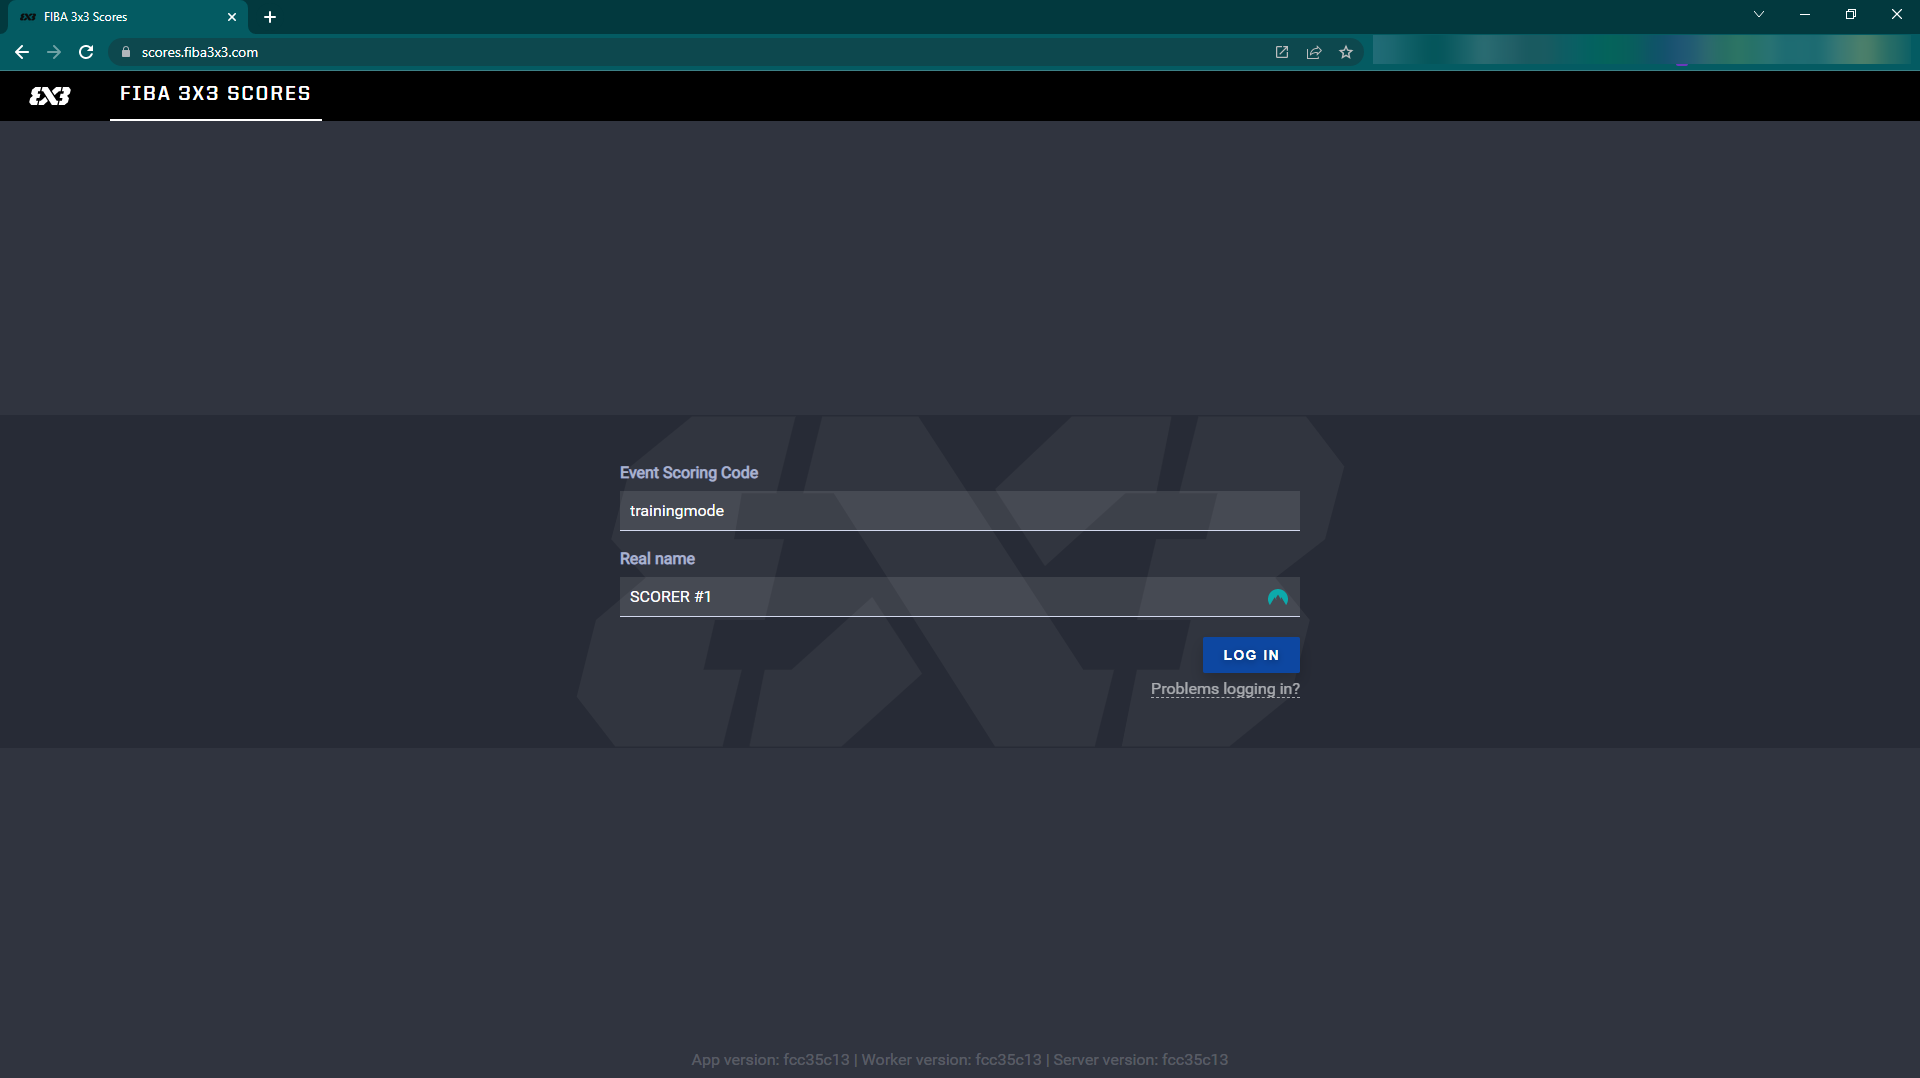Click the LOG IN button
Image resolution: width=1920 pixels, height=1078 pixels.
(x=1251, y=655)
